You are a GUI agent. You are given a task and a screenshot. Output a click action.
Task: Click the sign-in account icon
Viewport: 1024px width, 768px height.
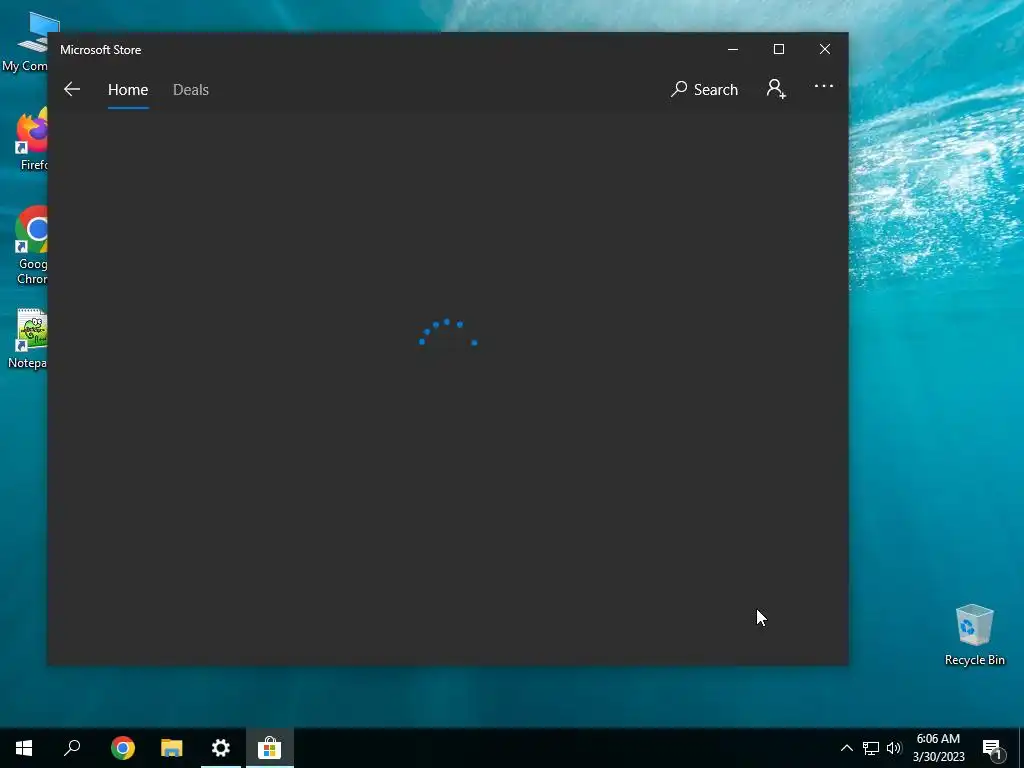[x=776, y=89]
